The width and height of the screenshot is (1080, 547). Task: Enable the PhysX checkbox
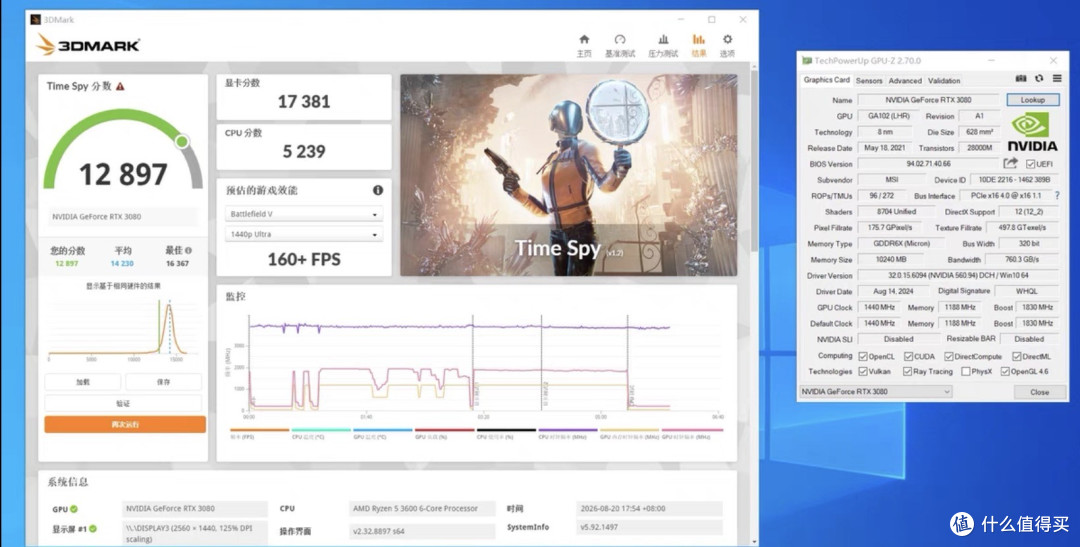coord(965,371)
